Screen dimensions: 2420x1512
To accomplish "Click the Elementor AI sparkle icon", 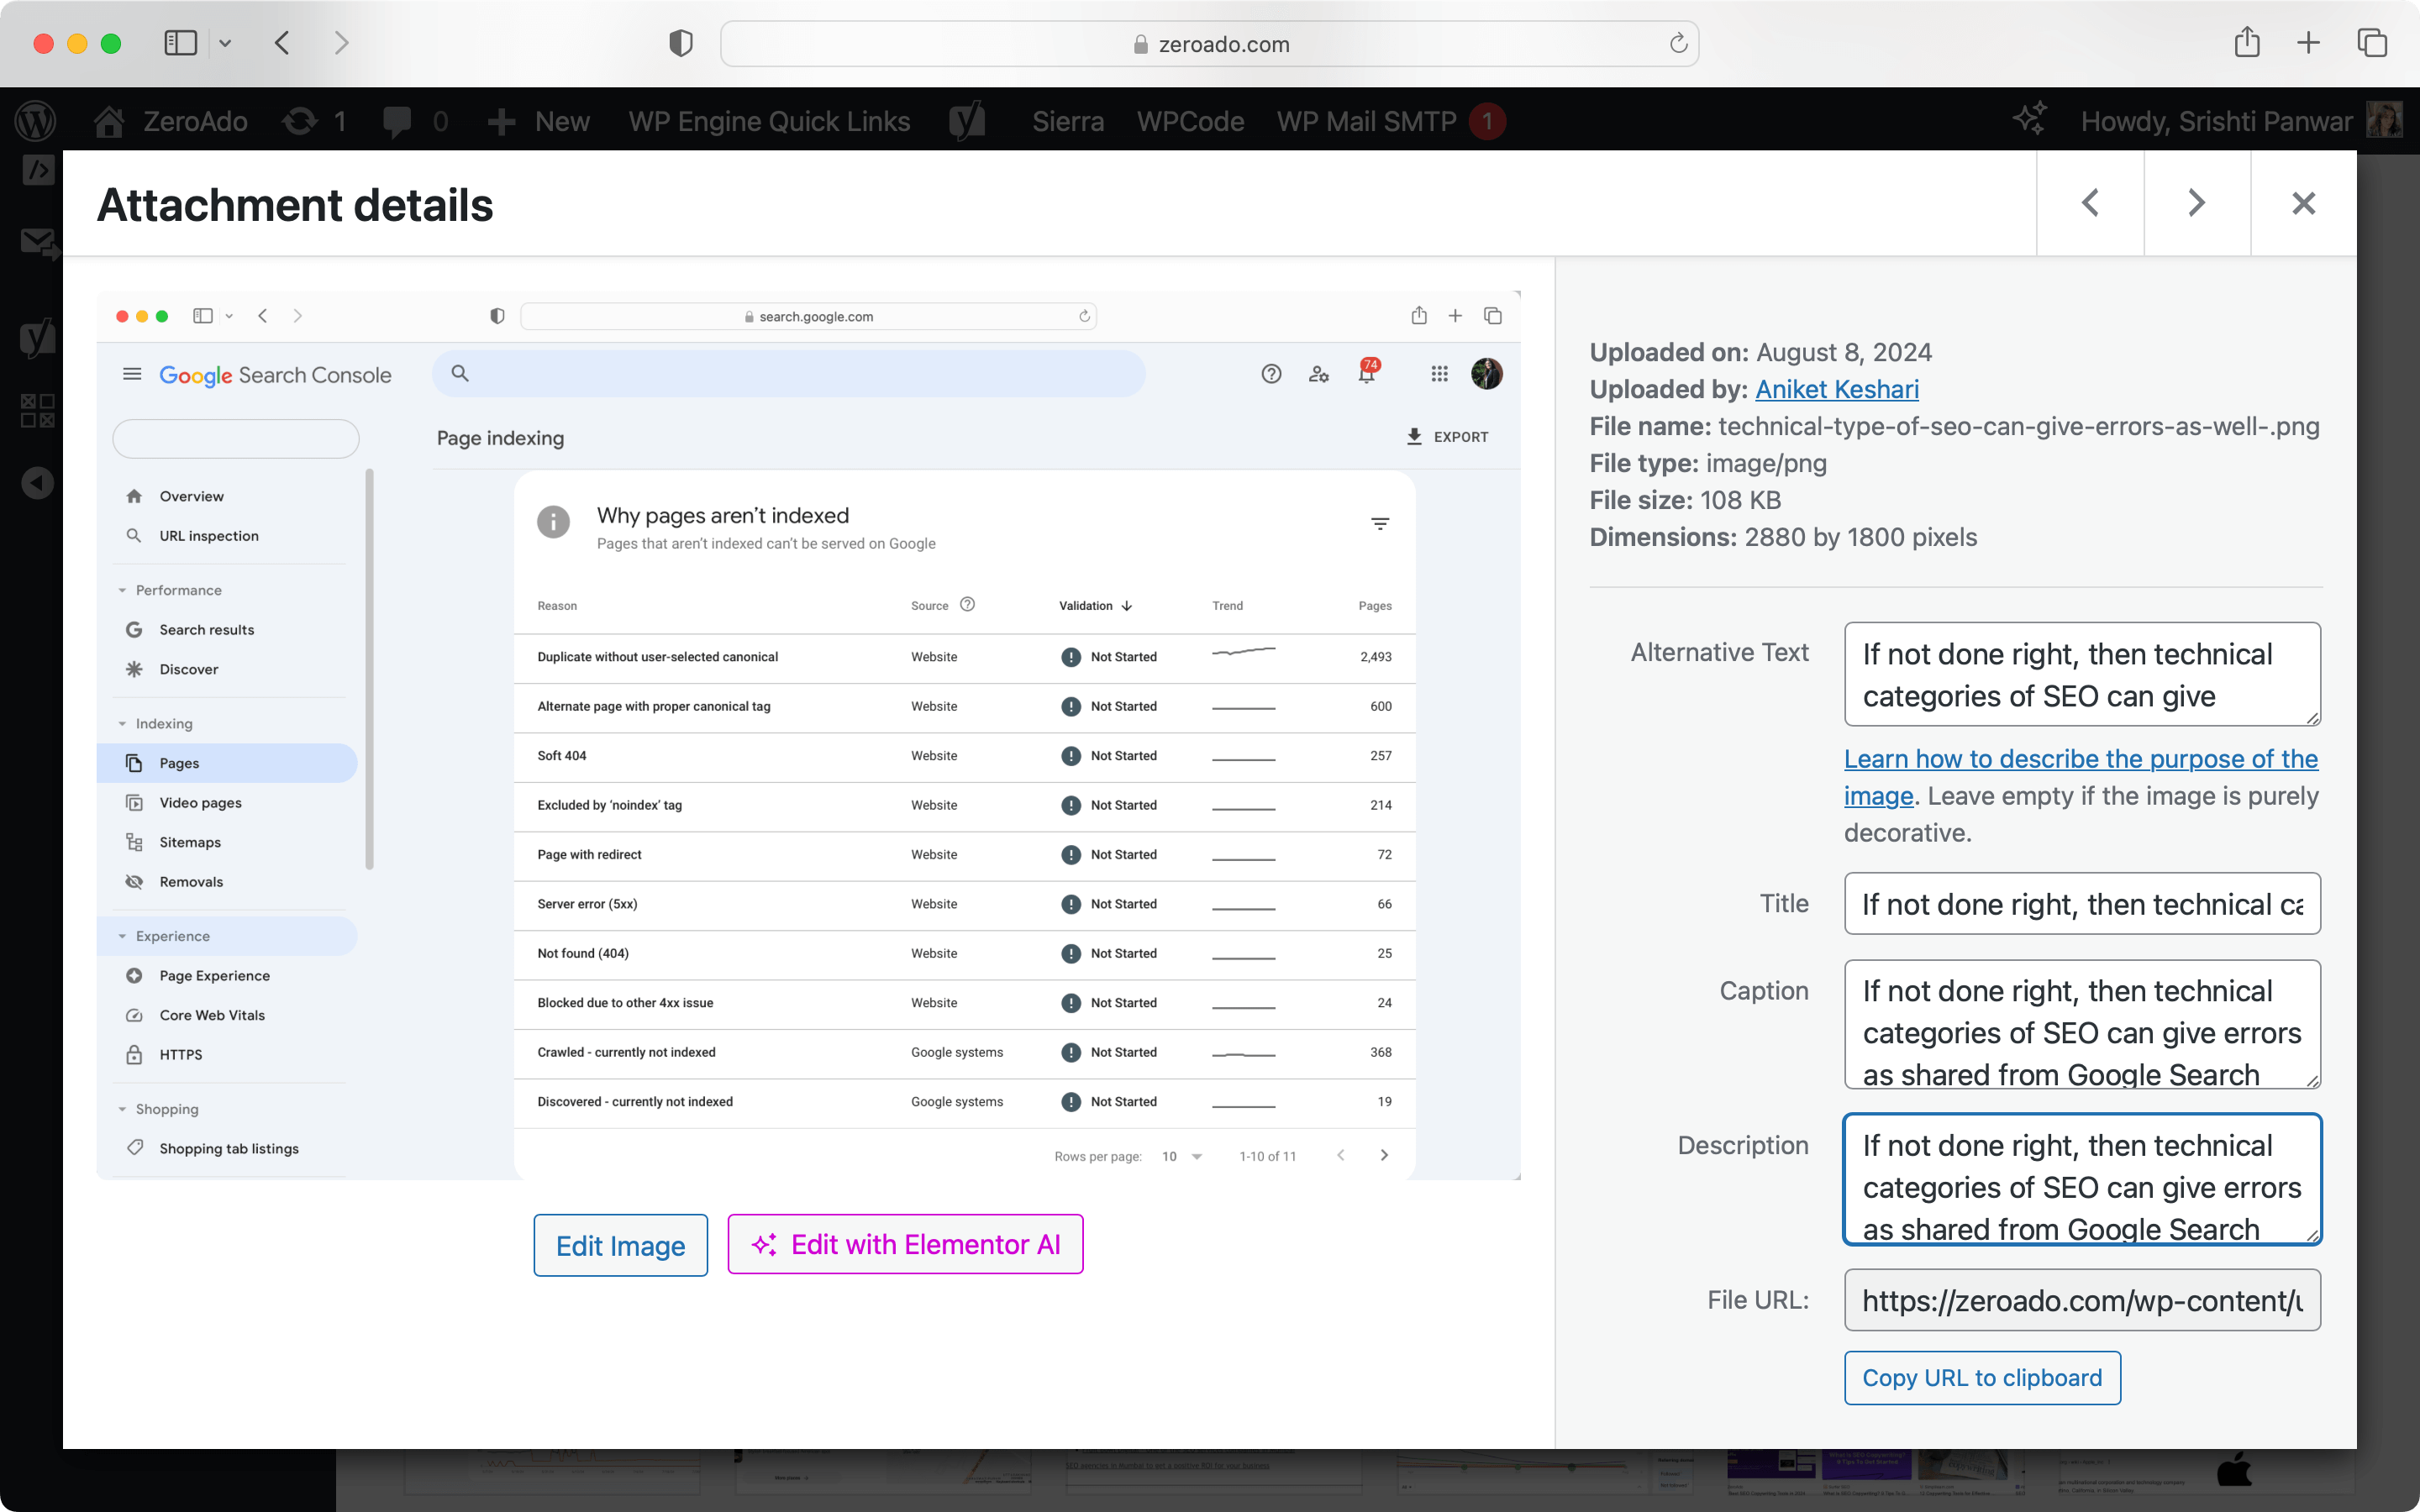I will tap(2030, 119).
